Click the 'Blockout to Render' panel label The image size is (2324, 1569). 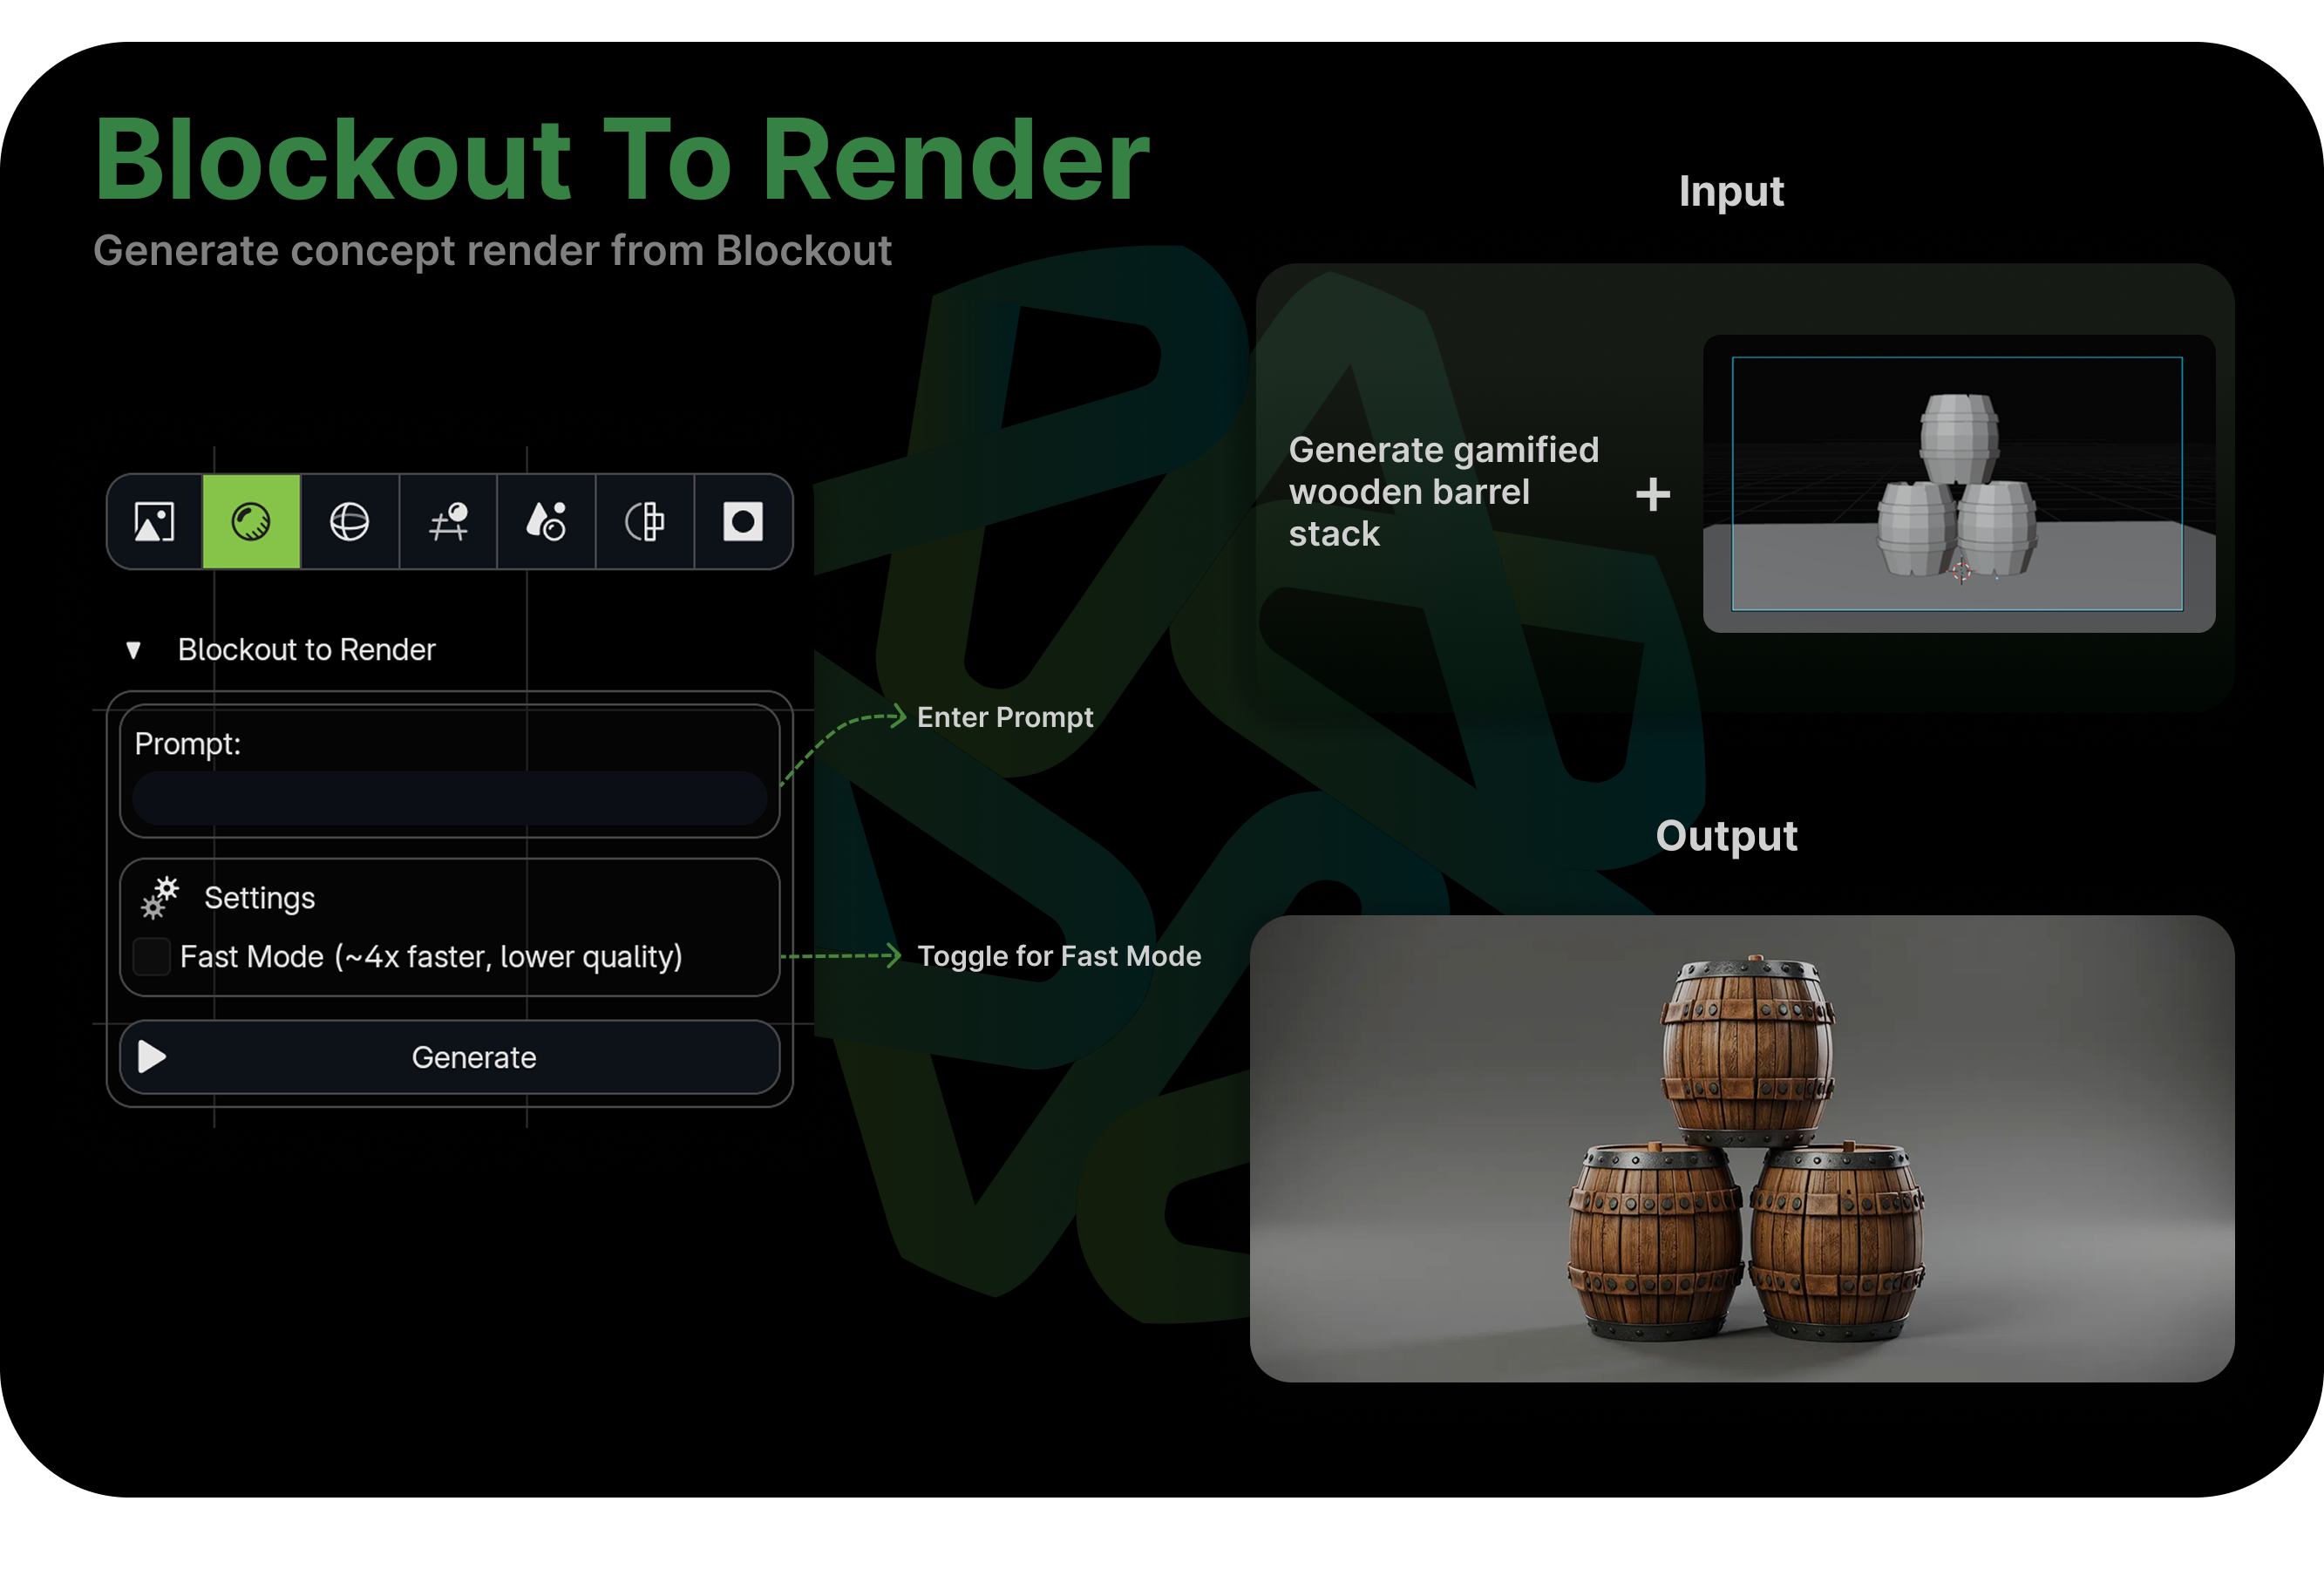point(306,650)
